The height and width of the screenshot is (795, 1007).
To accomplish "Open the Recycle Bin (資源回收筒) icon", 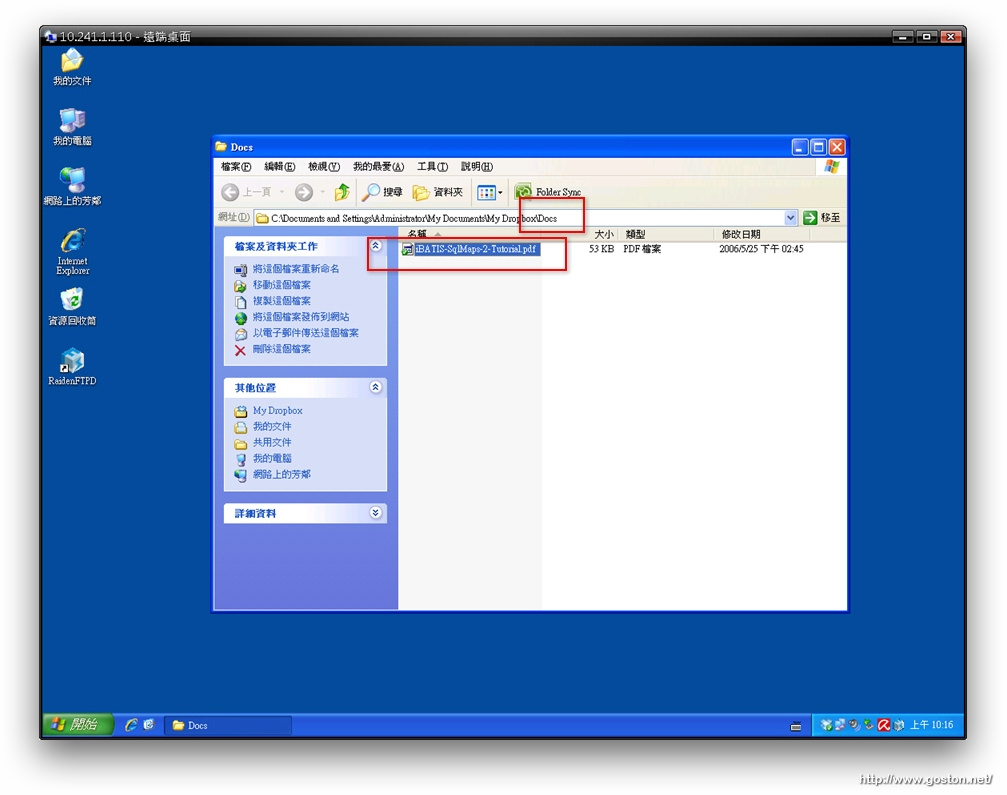I will click(72, 302).
